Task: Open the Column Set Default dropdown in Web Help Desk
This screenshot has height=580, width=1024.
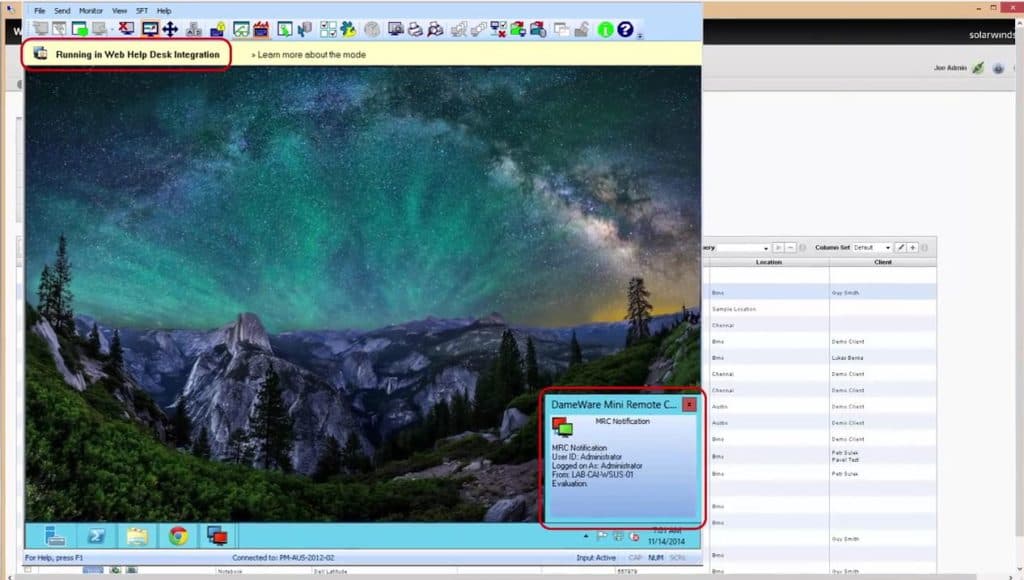Action: click(872, 248)
